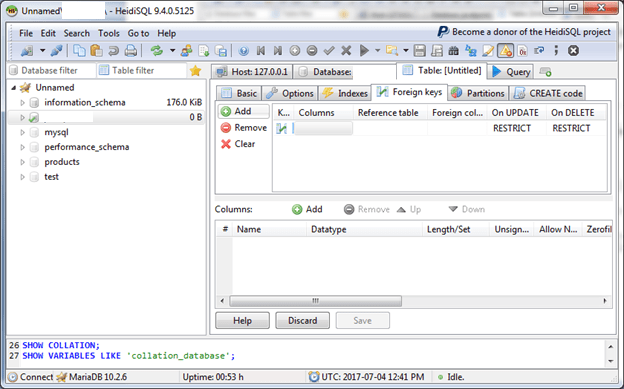Click the Table filter field
Screen dimensions: 624x389
point(142,70)
